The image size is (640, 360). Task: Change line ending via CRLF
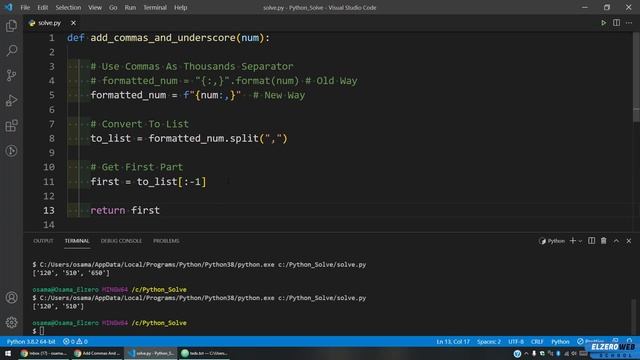(x=537, y=342)
